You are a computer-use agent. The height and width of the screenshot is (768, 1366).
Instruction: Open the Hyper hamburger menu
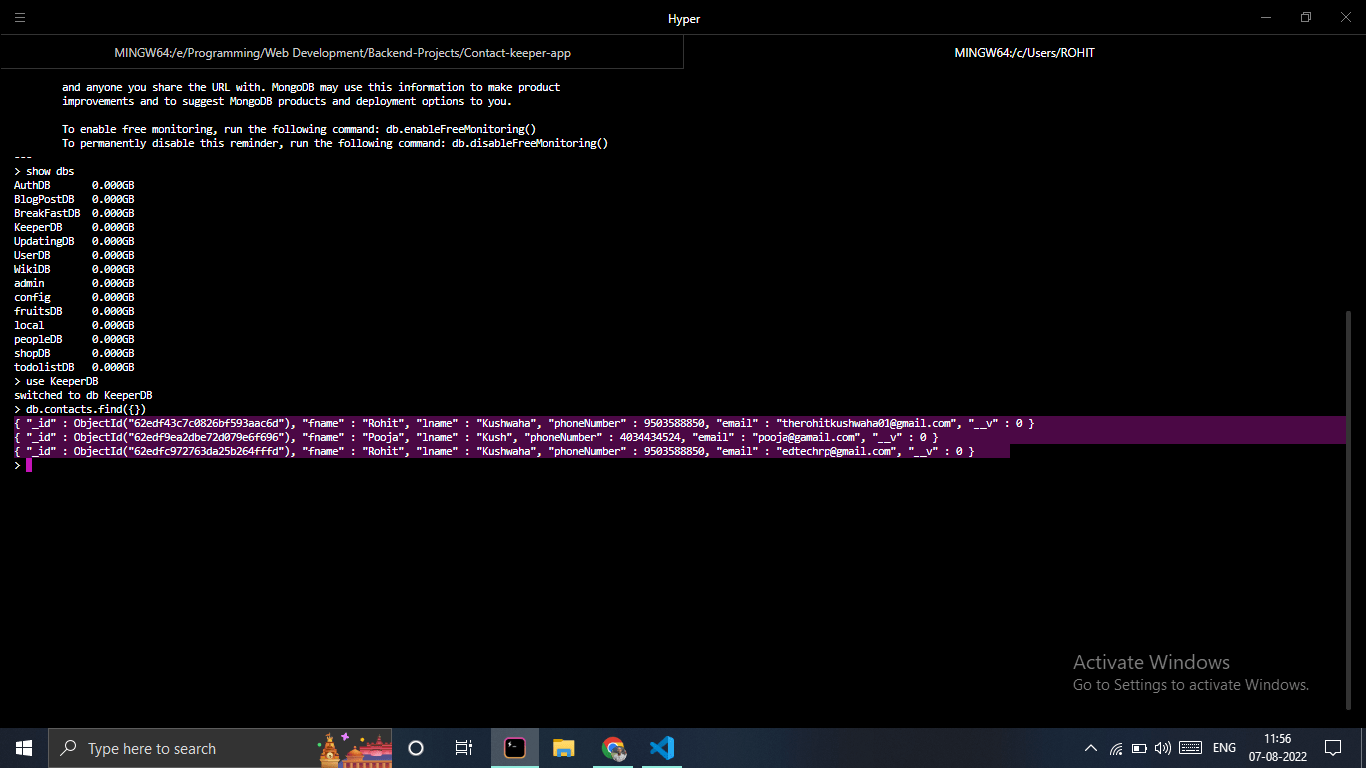pos(20,18)
